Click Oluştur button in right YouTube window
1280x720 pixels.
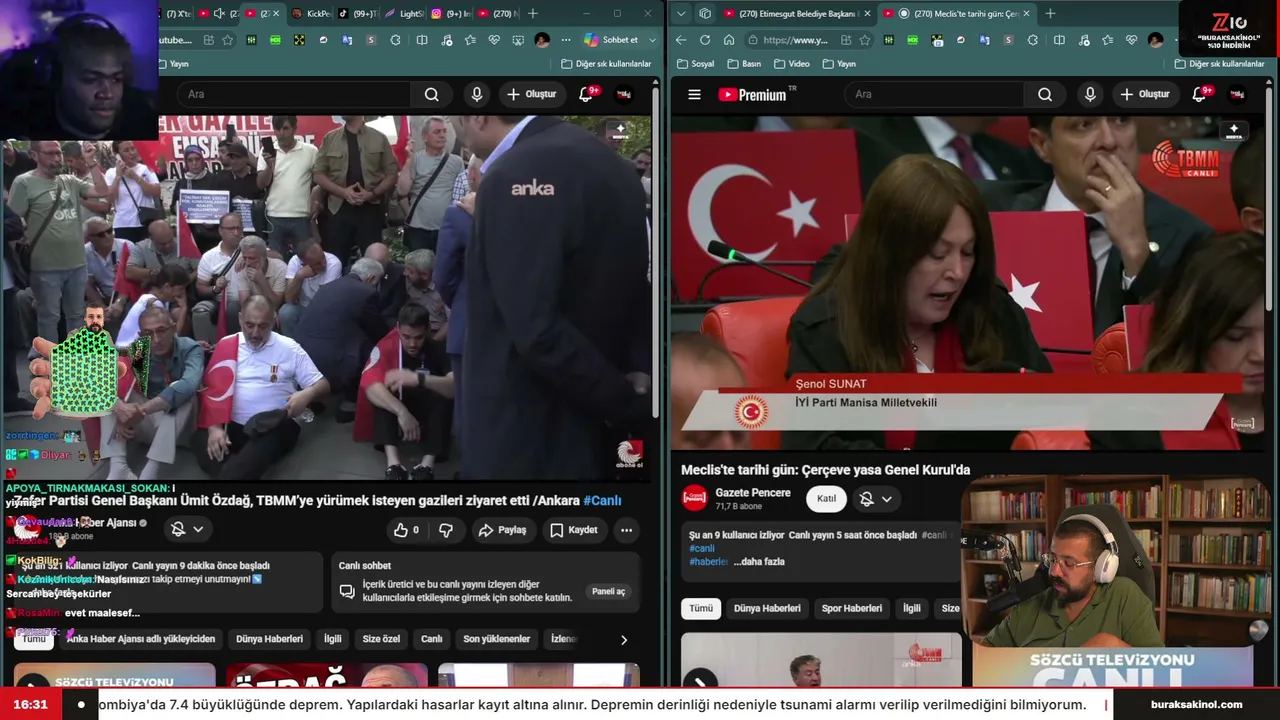[x=1144, y=94]
